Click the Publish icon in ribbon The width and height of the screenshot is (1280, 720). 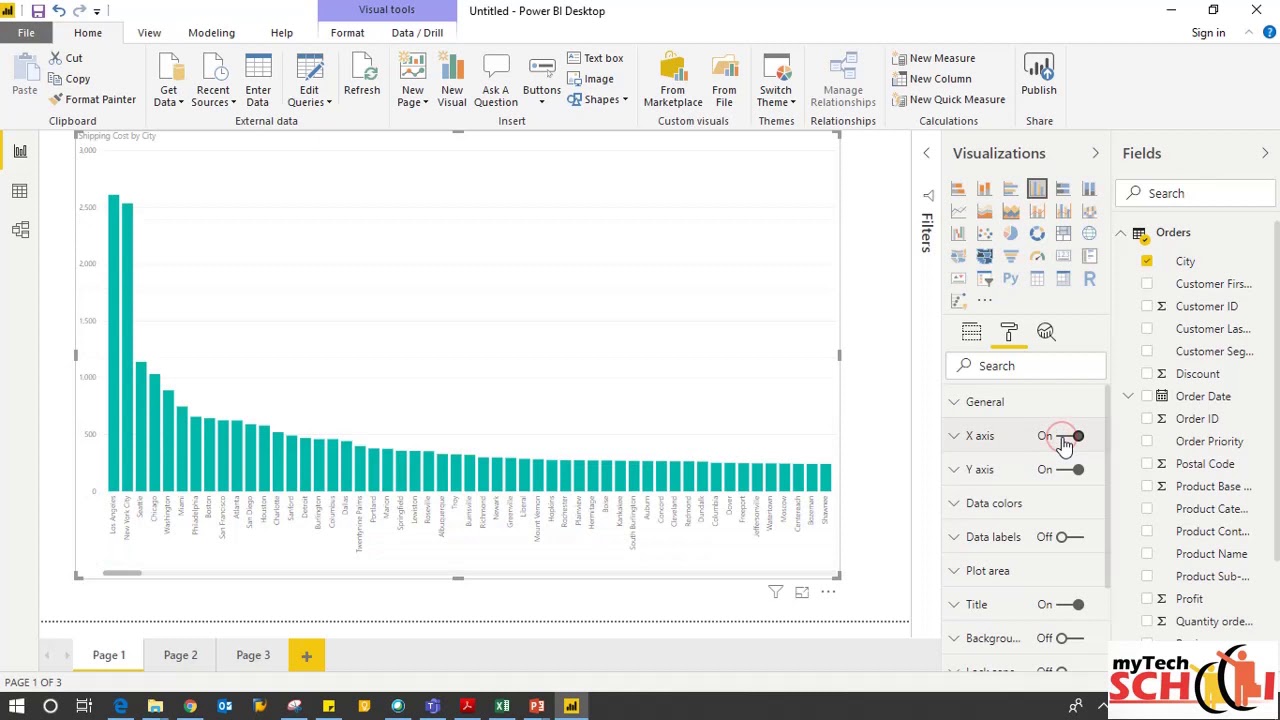(x=1038, y=70)
